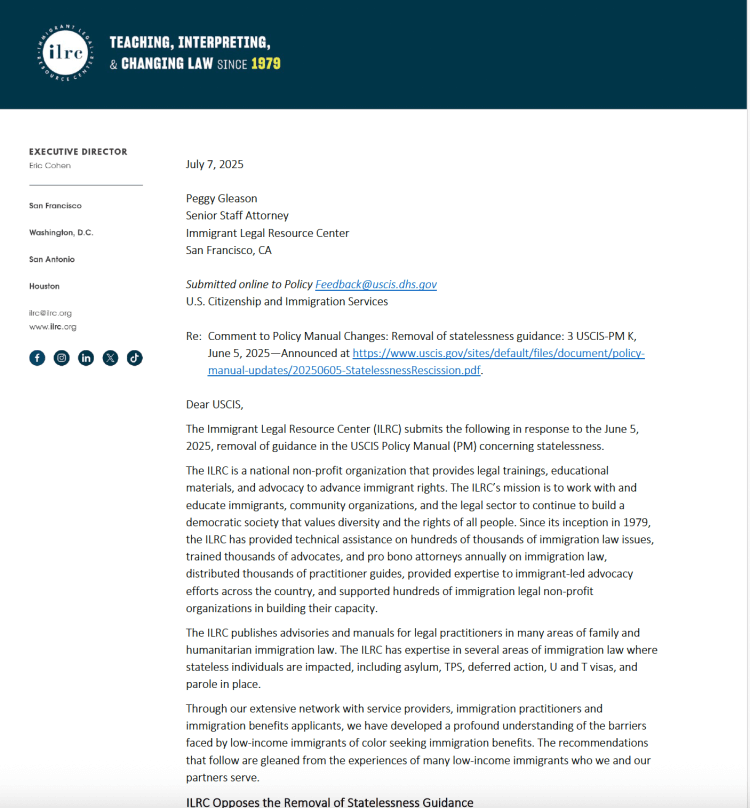Select the San Antonio office label
This screenshot has width=750, height=808.
coord(52,259)
